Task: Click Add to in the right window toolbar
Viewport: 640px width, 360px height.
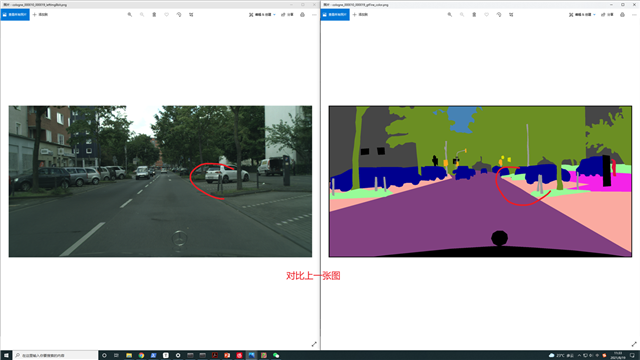Action: pyautogui.click(x=360, y=15)
